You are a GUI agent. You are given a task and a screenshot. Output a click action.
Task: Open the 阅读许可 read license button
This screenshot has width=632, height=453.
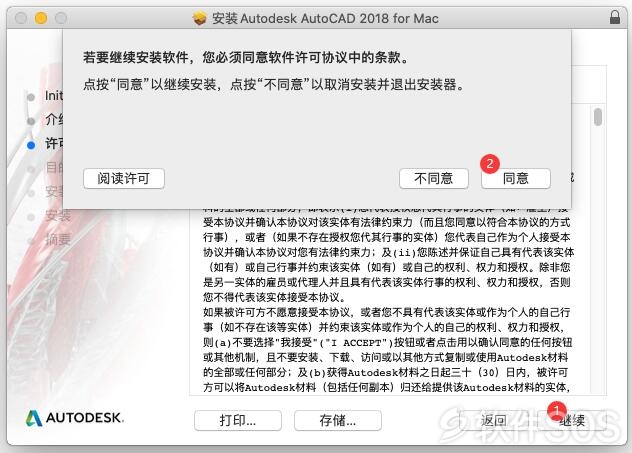tap(124, 179)
